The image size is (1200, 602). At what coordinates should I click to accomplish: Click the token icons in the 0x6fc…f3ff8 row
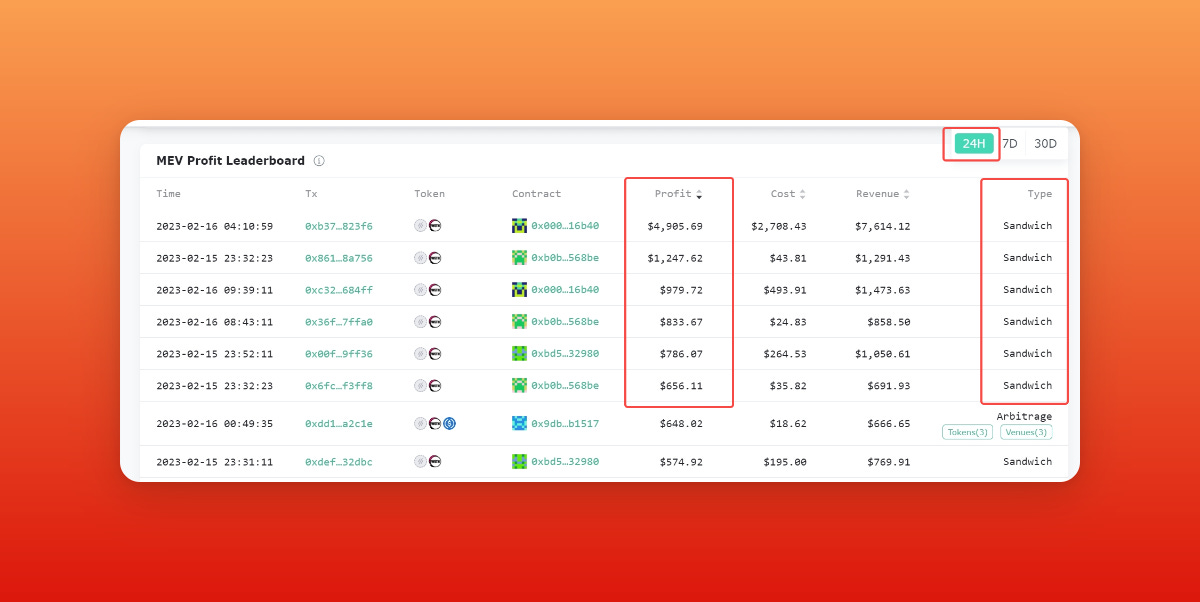428,386
